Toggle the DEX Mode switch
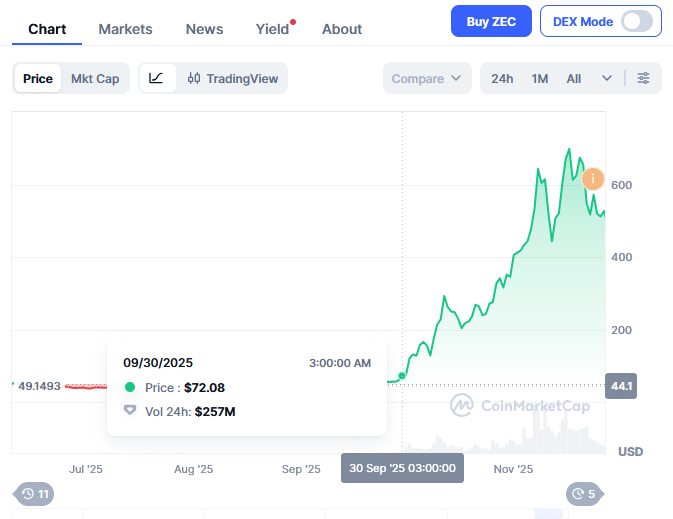Screen dimensions: 673x519 tap(637, 21)
